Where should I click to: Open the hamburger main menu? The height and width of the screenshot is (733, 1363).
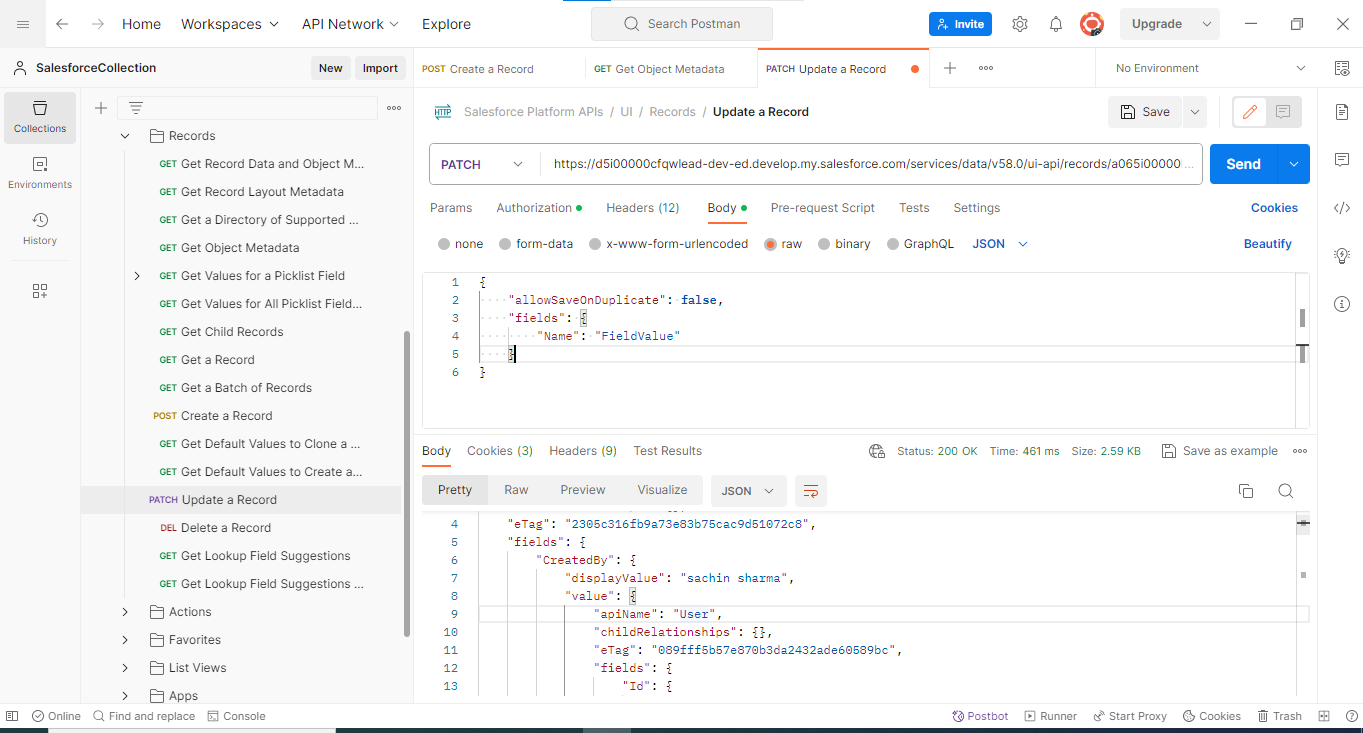coord(23,24)
